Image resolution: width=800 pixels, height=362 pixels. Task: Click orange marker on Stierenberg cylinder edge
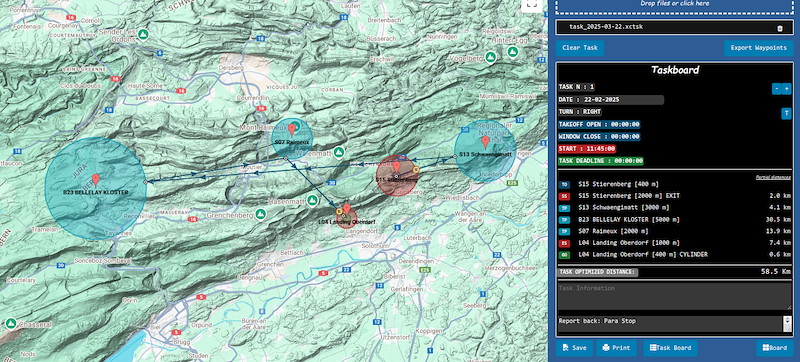click(x=416, y=169)
